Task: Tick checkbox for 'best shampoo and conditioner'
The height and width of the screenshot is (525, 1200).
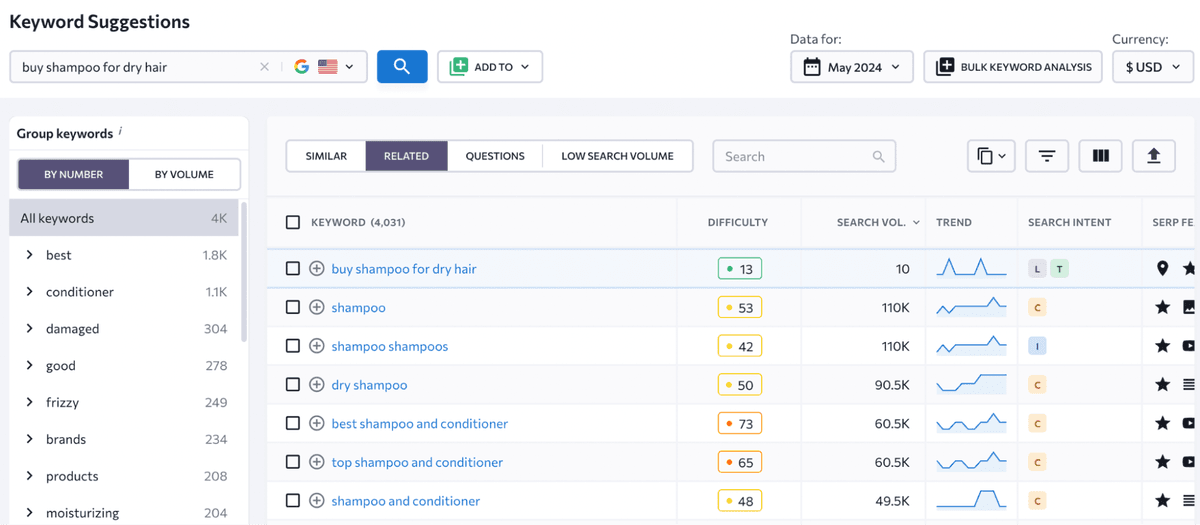Action: [293, 423]
